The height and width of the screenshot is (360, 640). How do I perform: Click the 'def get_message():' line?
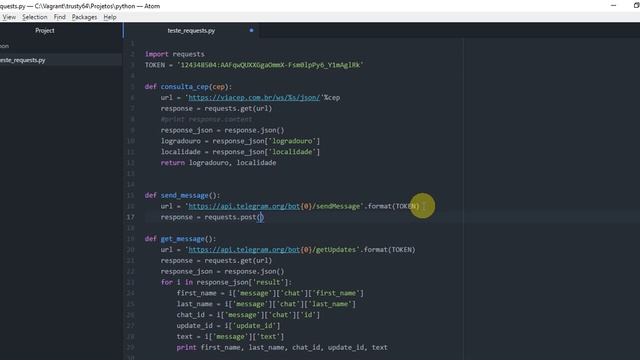(x=180, y=239)
